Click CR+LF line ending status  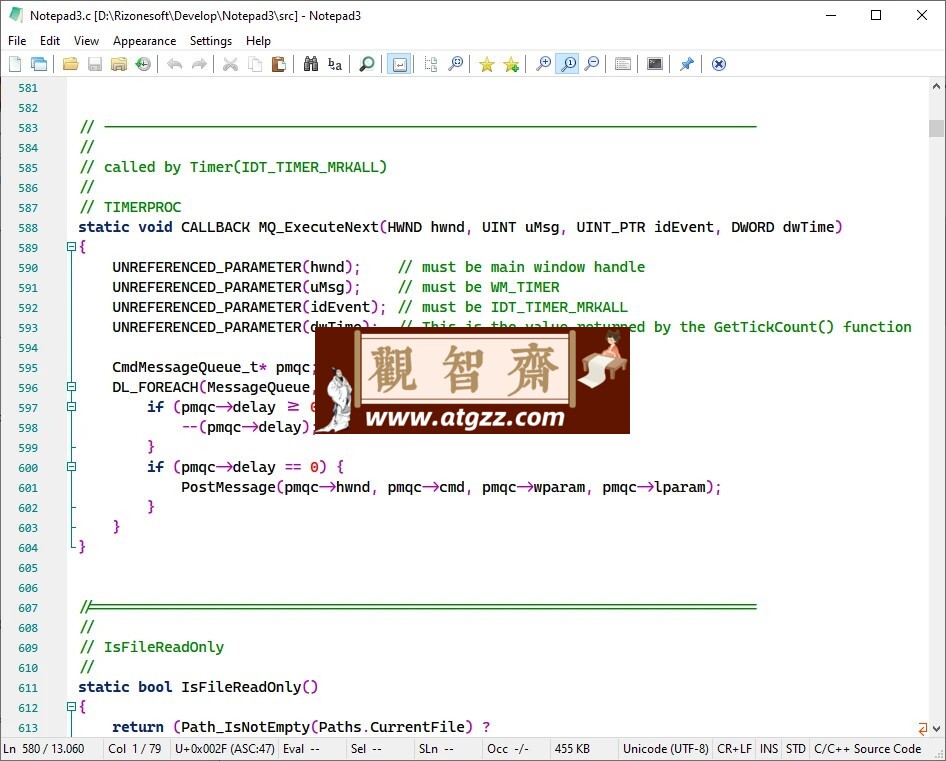[x=734, y=749]
